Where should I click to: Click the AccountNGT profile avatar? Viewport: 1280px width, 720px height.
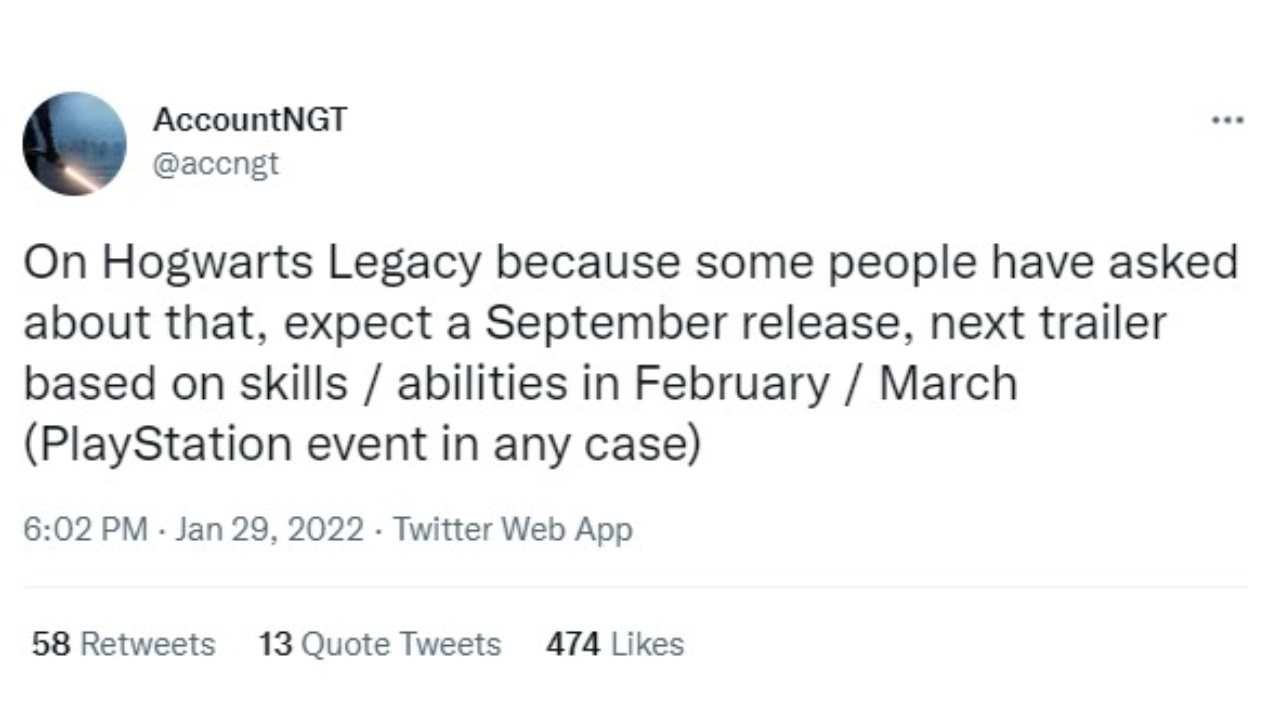click(x=74, y=144)
